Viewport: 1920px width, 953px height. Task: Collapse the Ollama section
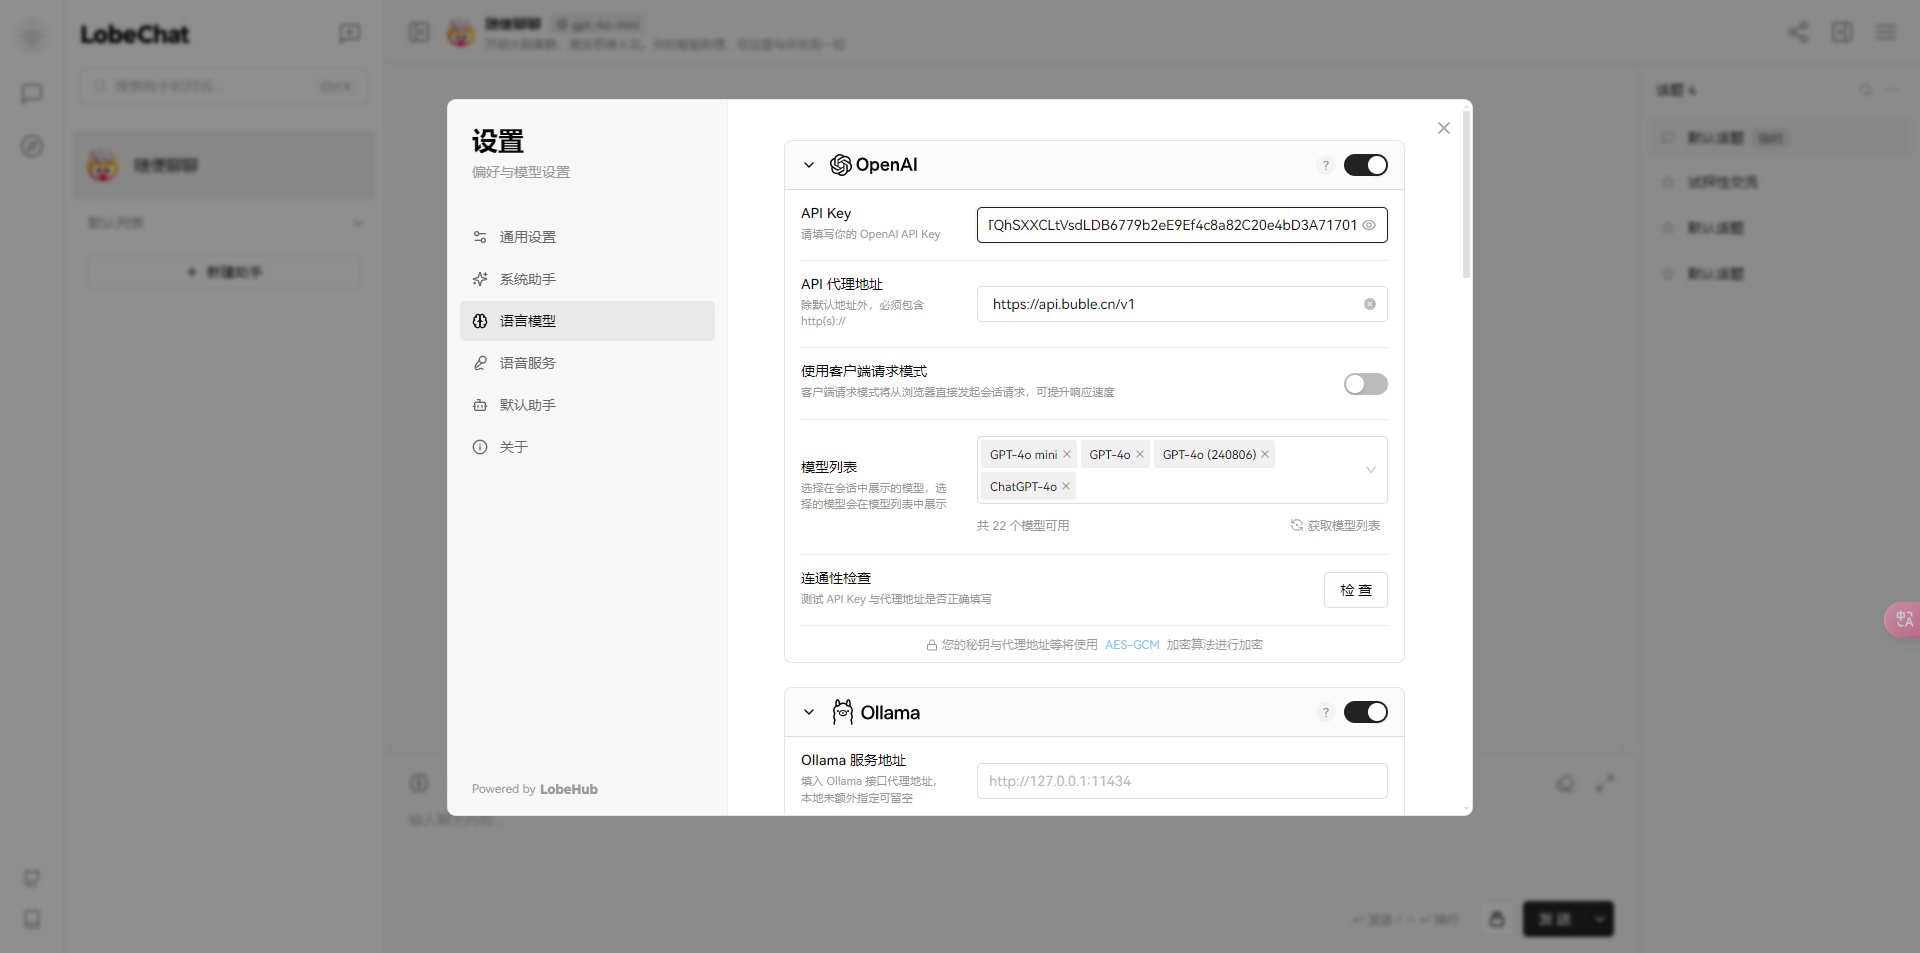[809, 712]
